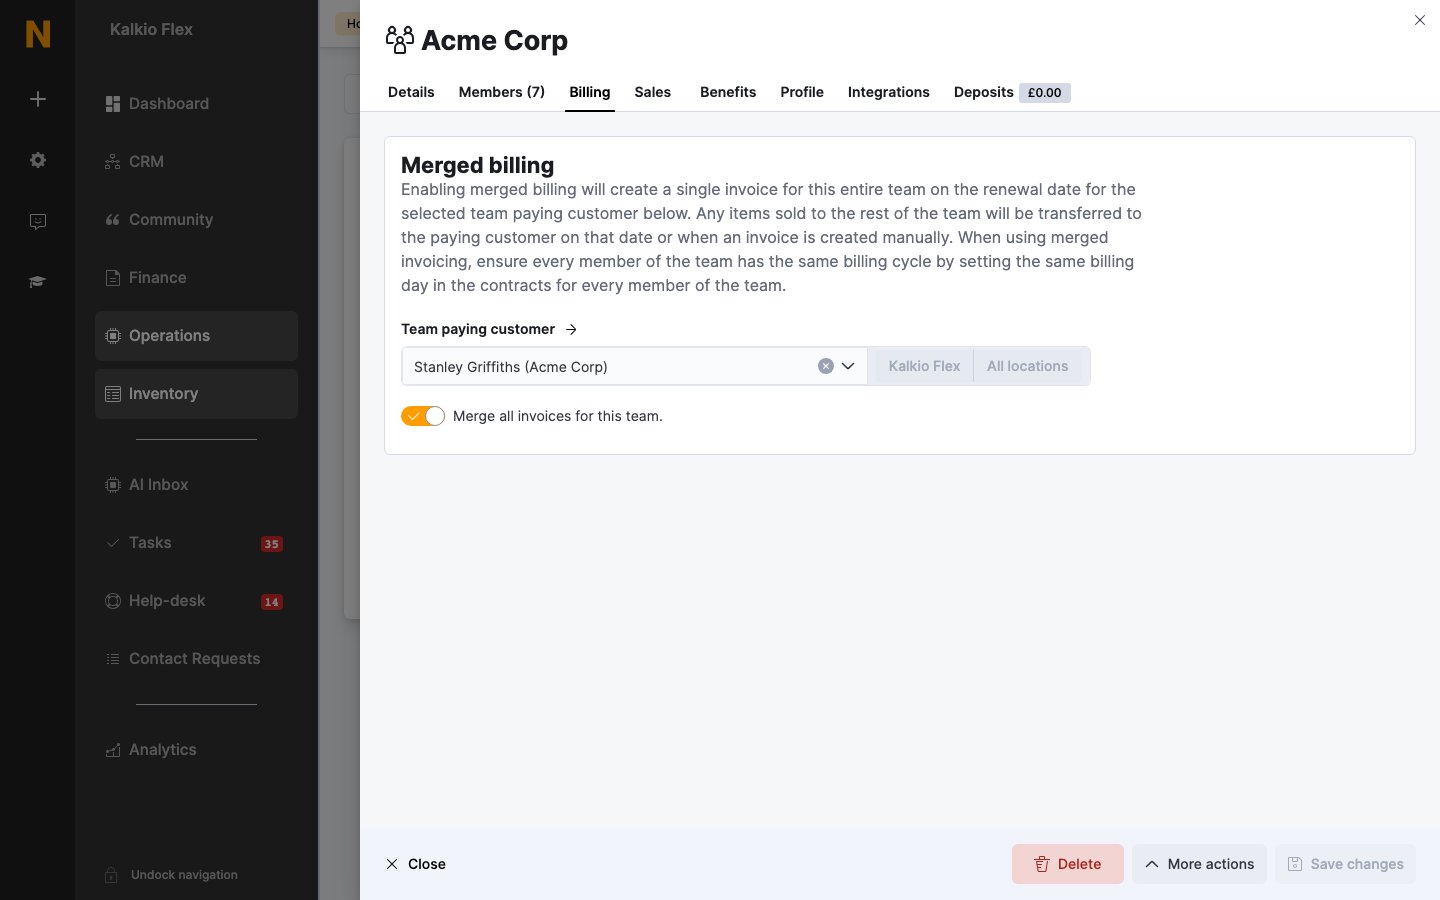This screenshot has width=1440, height=900.
Task: Click the plus icon in the left rail
Action: point(38,99)
